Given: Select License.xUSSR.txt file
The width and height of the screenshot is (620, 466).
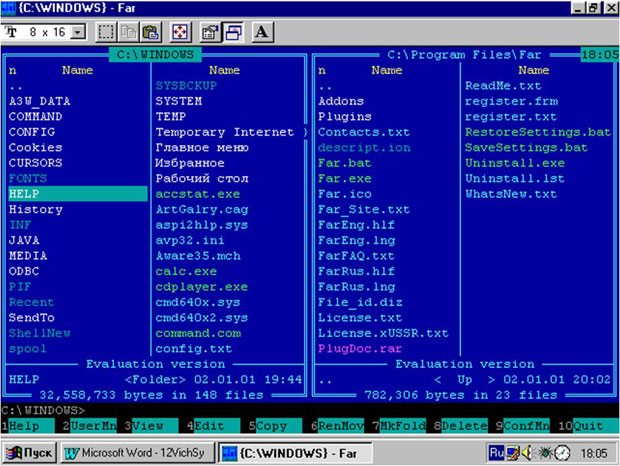Looking at the screenshot, I should [383, 333].
